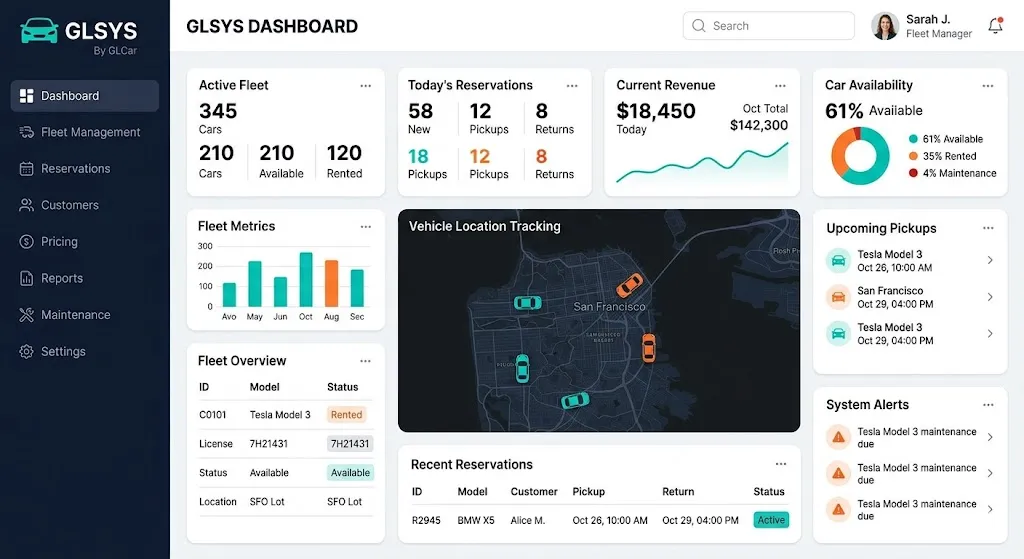
Task: Expand first Tesla Model 3 pickup chevron
Action: pos(990,260)
